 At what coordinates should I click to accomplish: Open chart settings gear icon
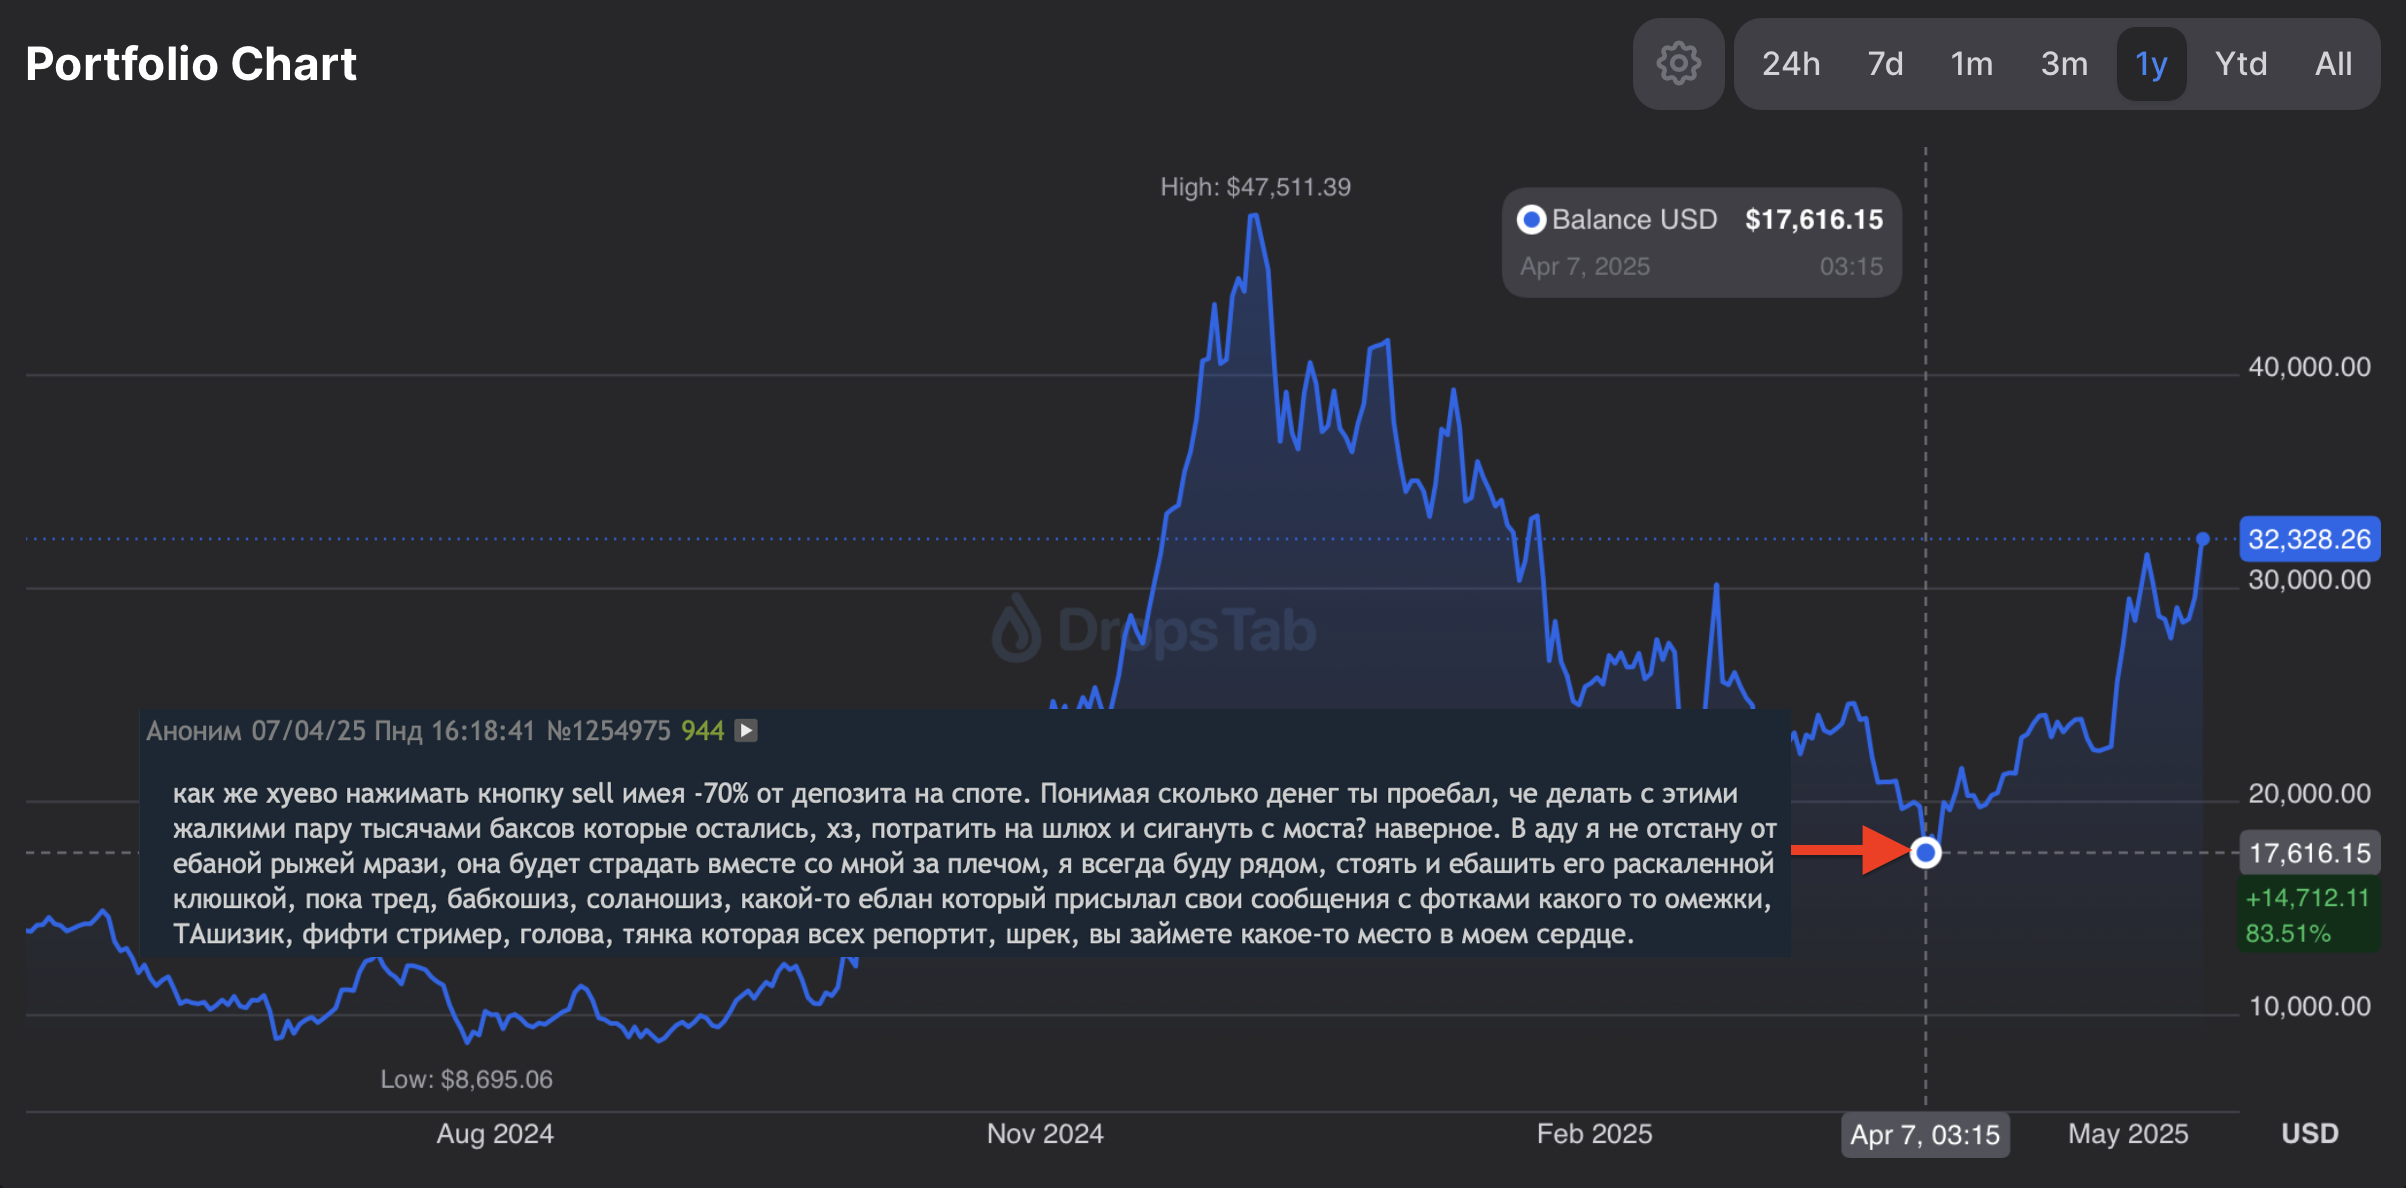[1678, 64]
